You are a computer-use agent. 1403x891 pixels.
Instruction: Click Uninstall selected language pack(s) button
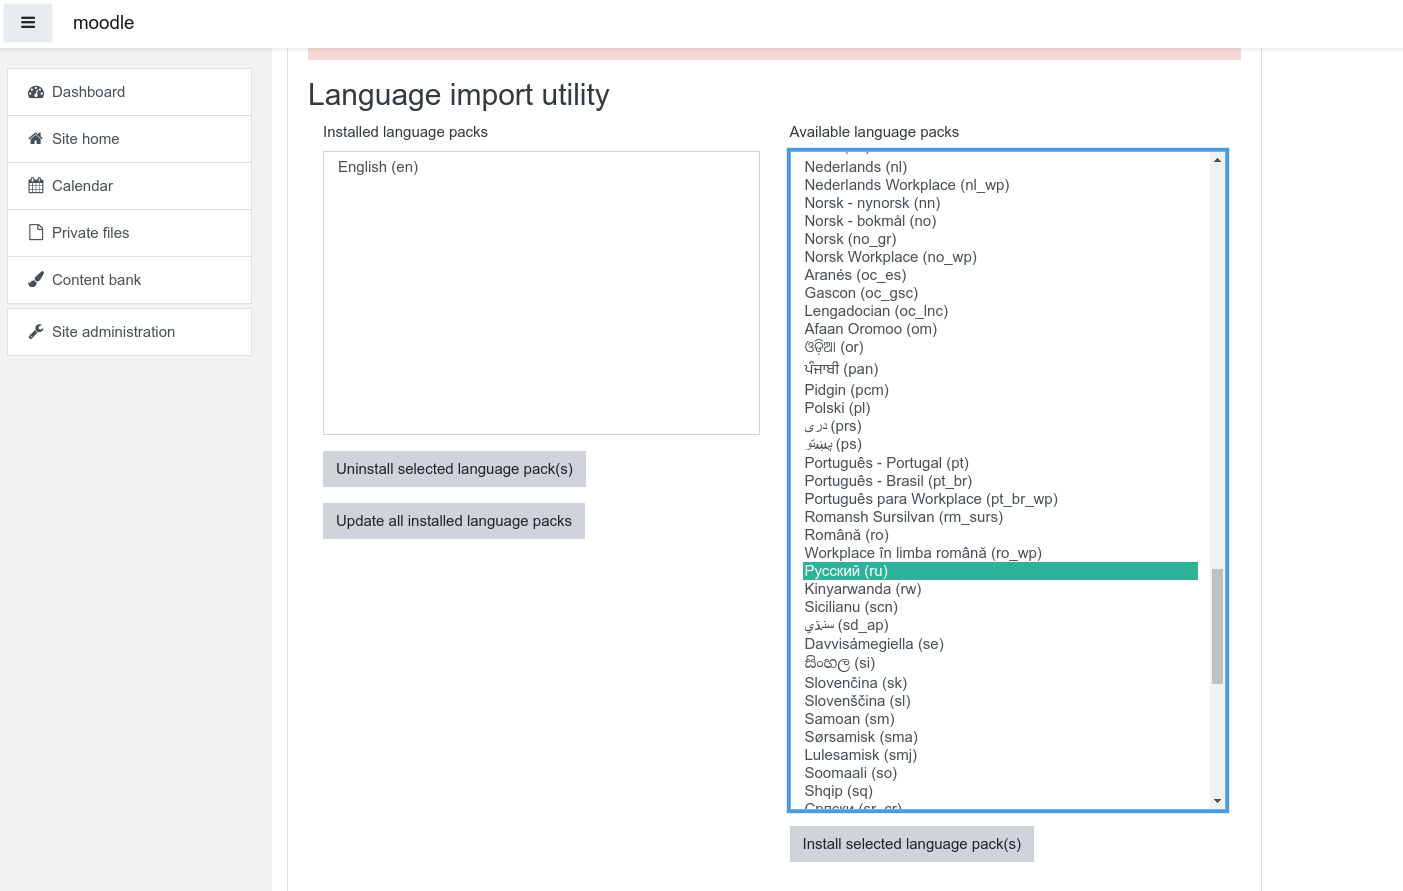tap(454, 469)
